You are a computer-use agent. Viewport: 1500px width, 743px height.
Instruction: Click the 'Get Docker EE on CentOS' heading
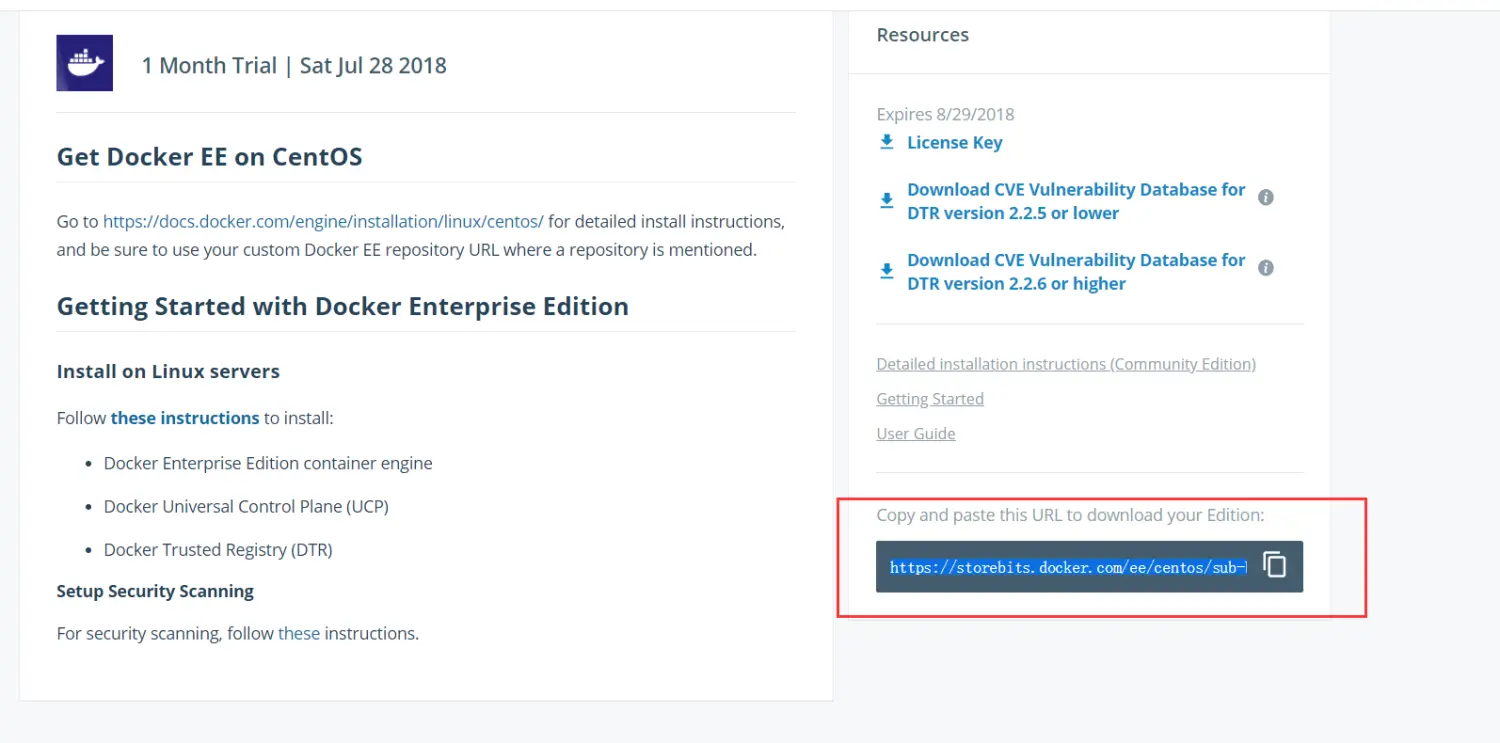209,157
